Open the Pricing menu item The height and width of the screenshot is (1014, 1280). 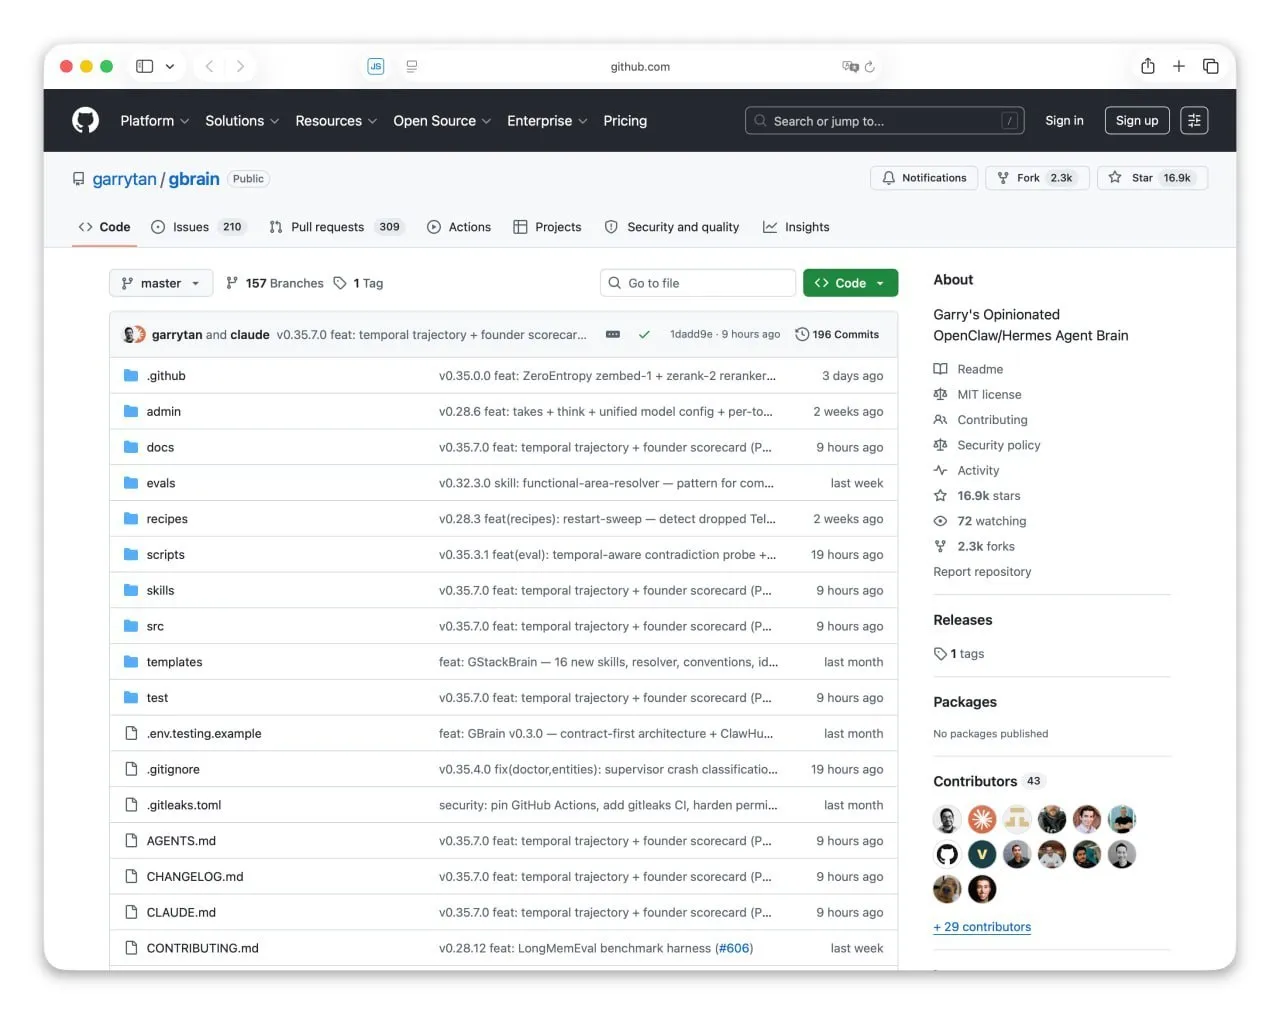[x=625, y=121]
